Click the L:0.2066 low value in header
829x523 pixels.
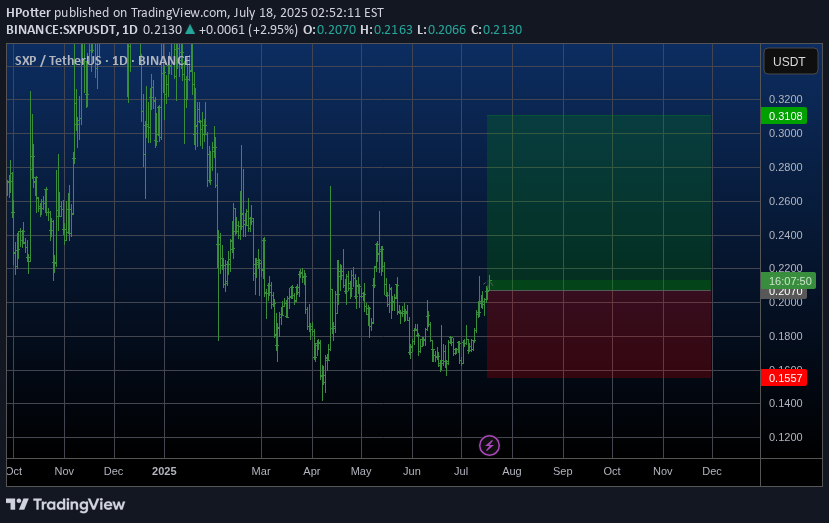click(x=441, y=30)
